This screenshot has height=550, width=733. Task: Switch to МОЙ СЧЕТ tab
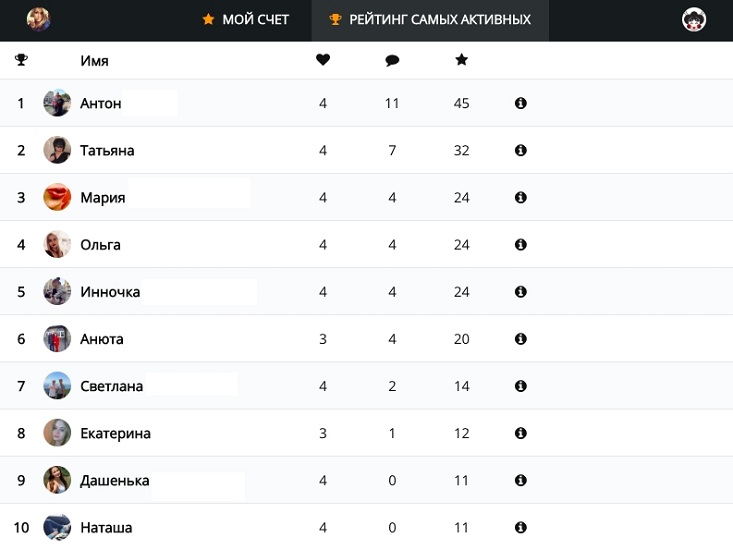point(245,20)
